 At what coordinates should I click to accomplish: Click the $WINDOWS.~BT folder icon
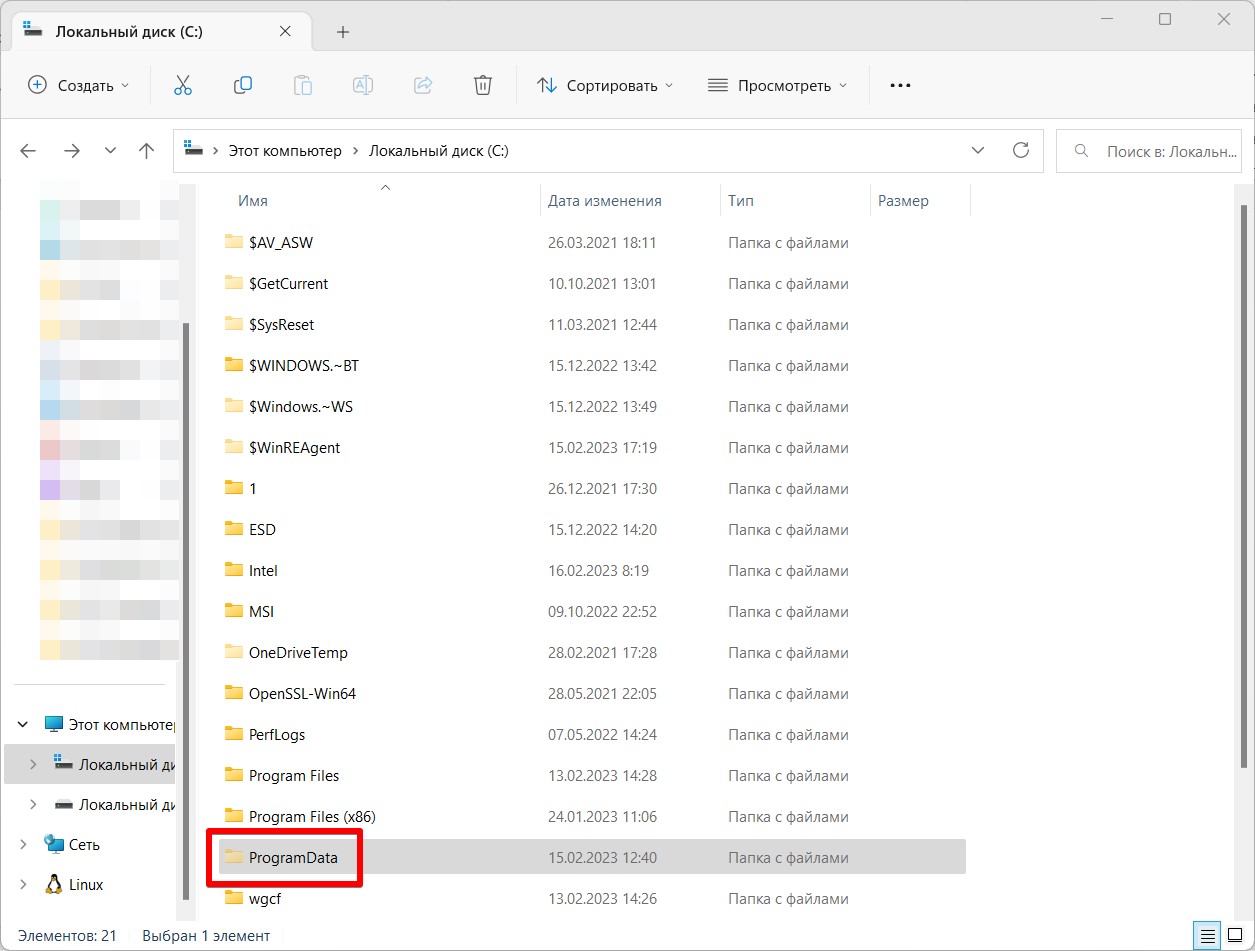[x=234, y=365]
